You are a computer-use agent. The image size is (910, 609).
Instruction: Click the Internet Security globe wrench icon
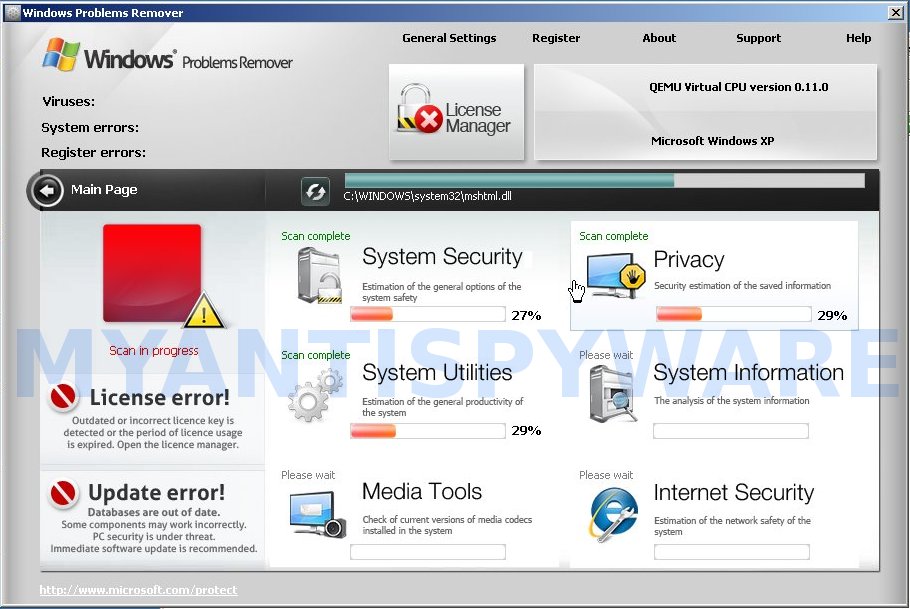pyautogui.click(x=613, y=514)
